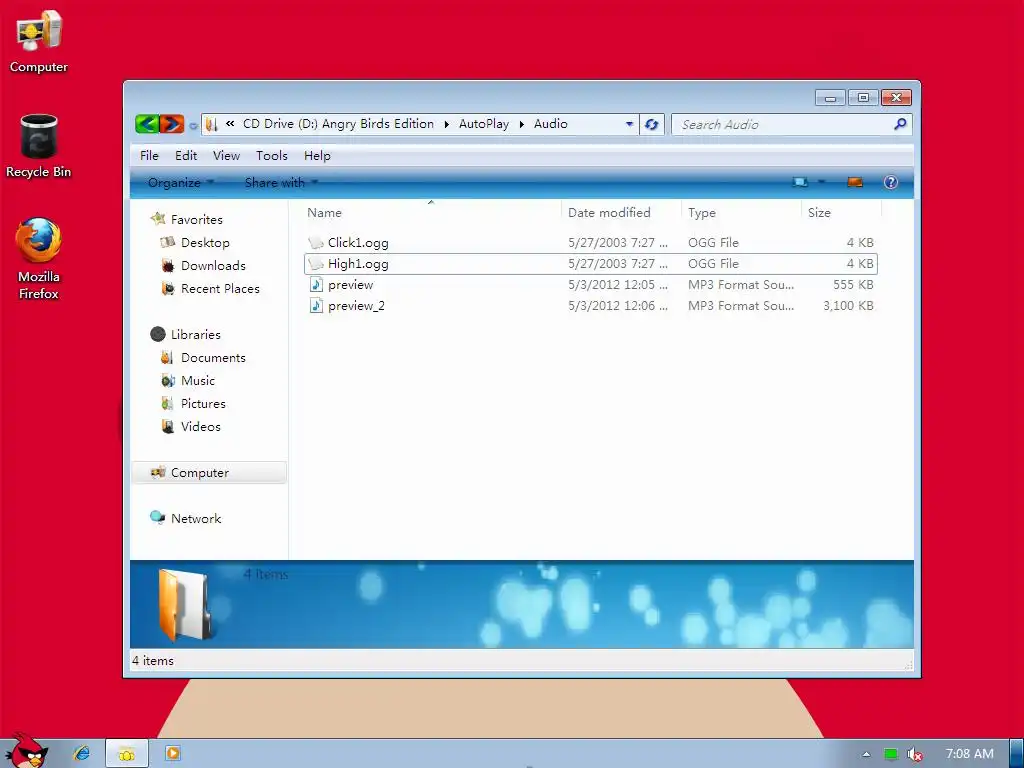The image size is (1024, 768).
Task: Show hidden tray icons arrow
Action: point(866,754)
